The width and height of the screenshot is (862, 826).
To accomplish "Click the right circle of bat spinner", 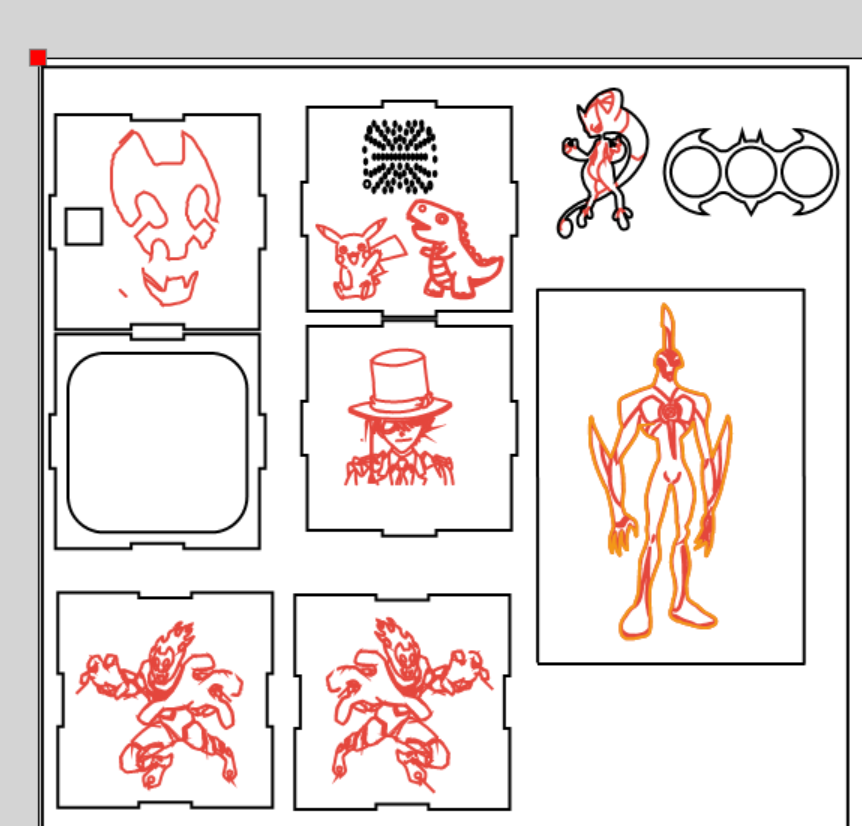I will coord(806,172).
